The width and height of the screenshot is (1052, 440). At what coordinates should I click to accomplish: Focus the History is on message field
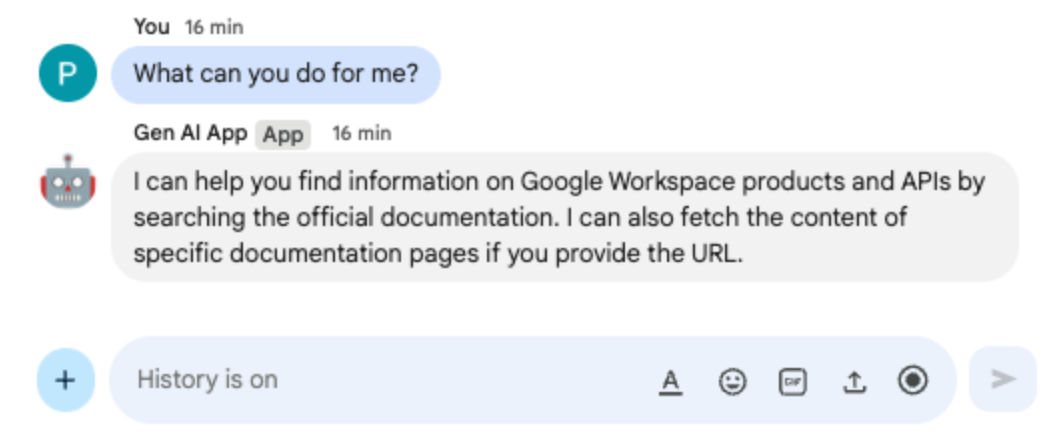(x=380, y=380)
